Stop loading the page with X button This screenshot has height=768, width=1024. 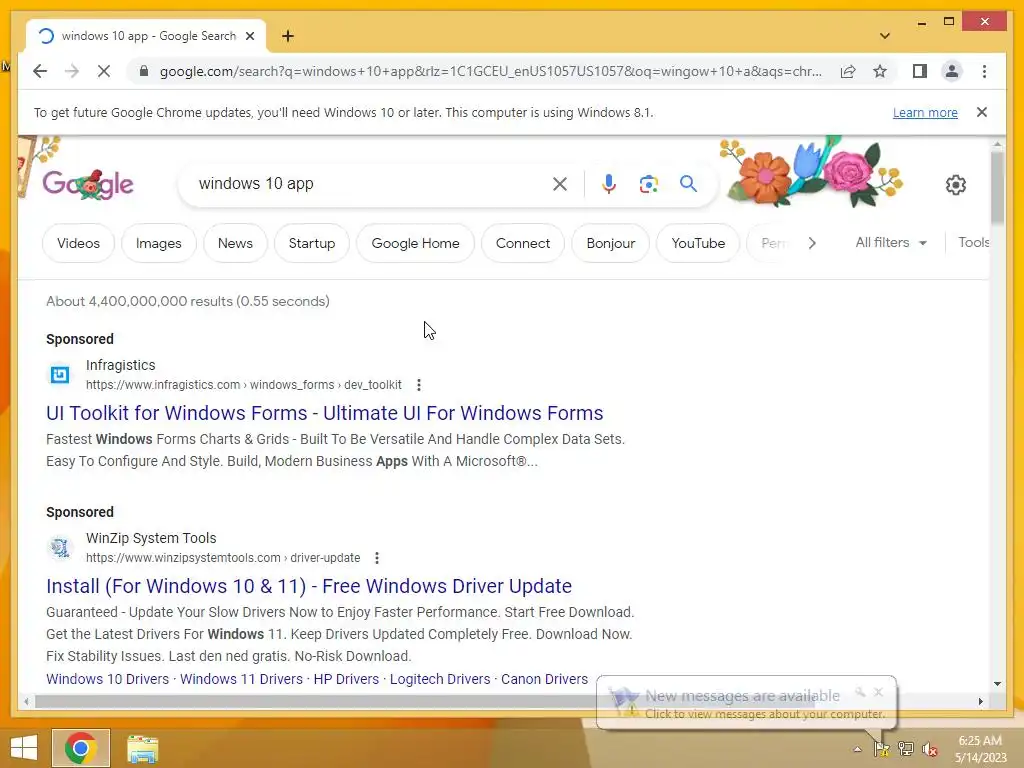point(104,71)
